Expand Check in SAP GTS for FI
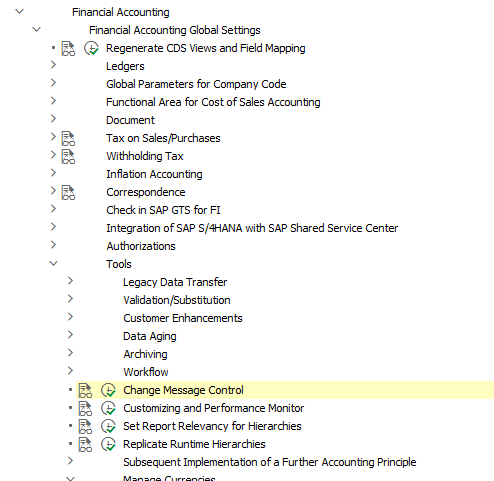The height and width of the screenshot is (481, 494). coord(53,209)
